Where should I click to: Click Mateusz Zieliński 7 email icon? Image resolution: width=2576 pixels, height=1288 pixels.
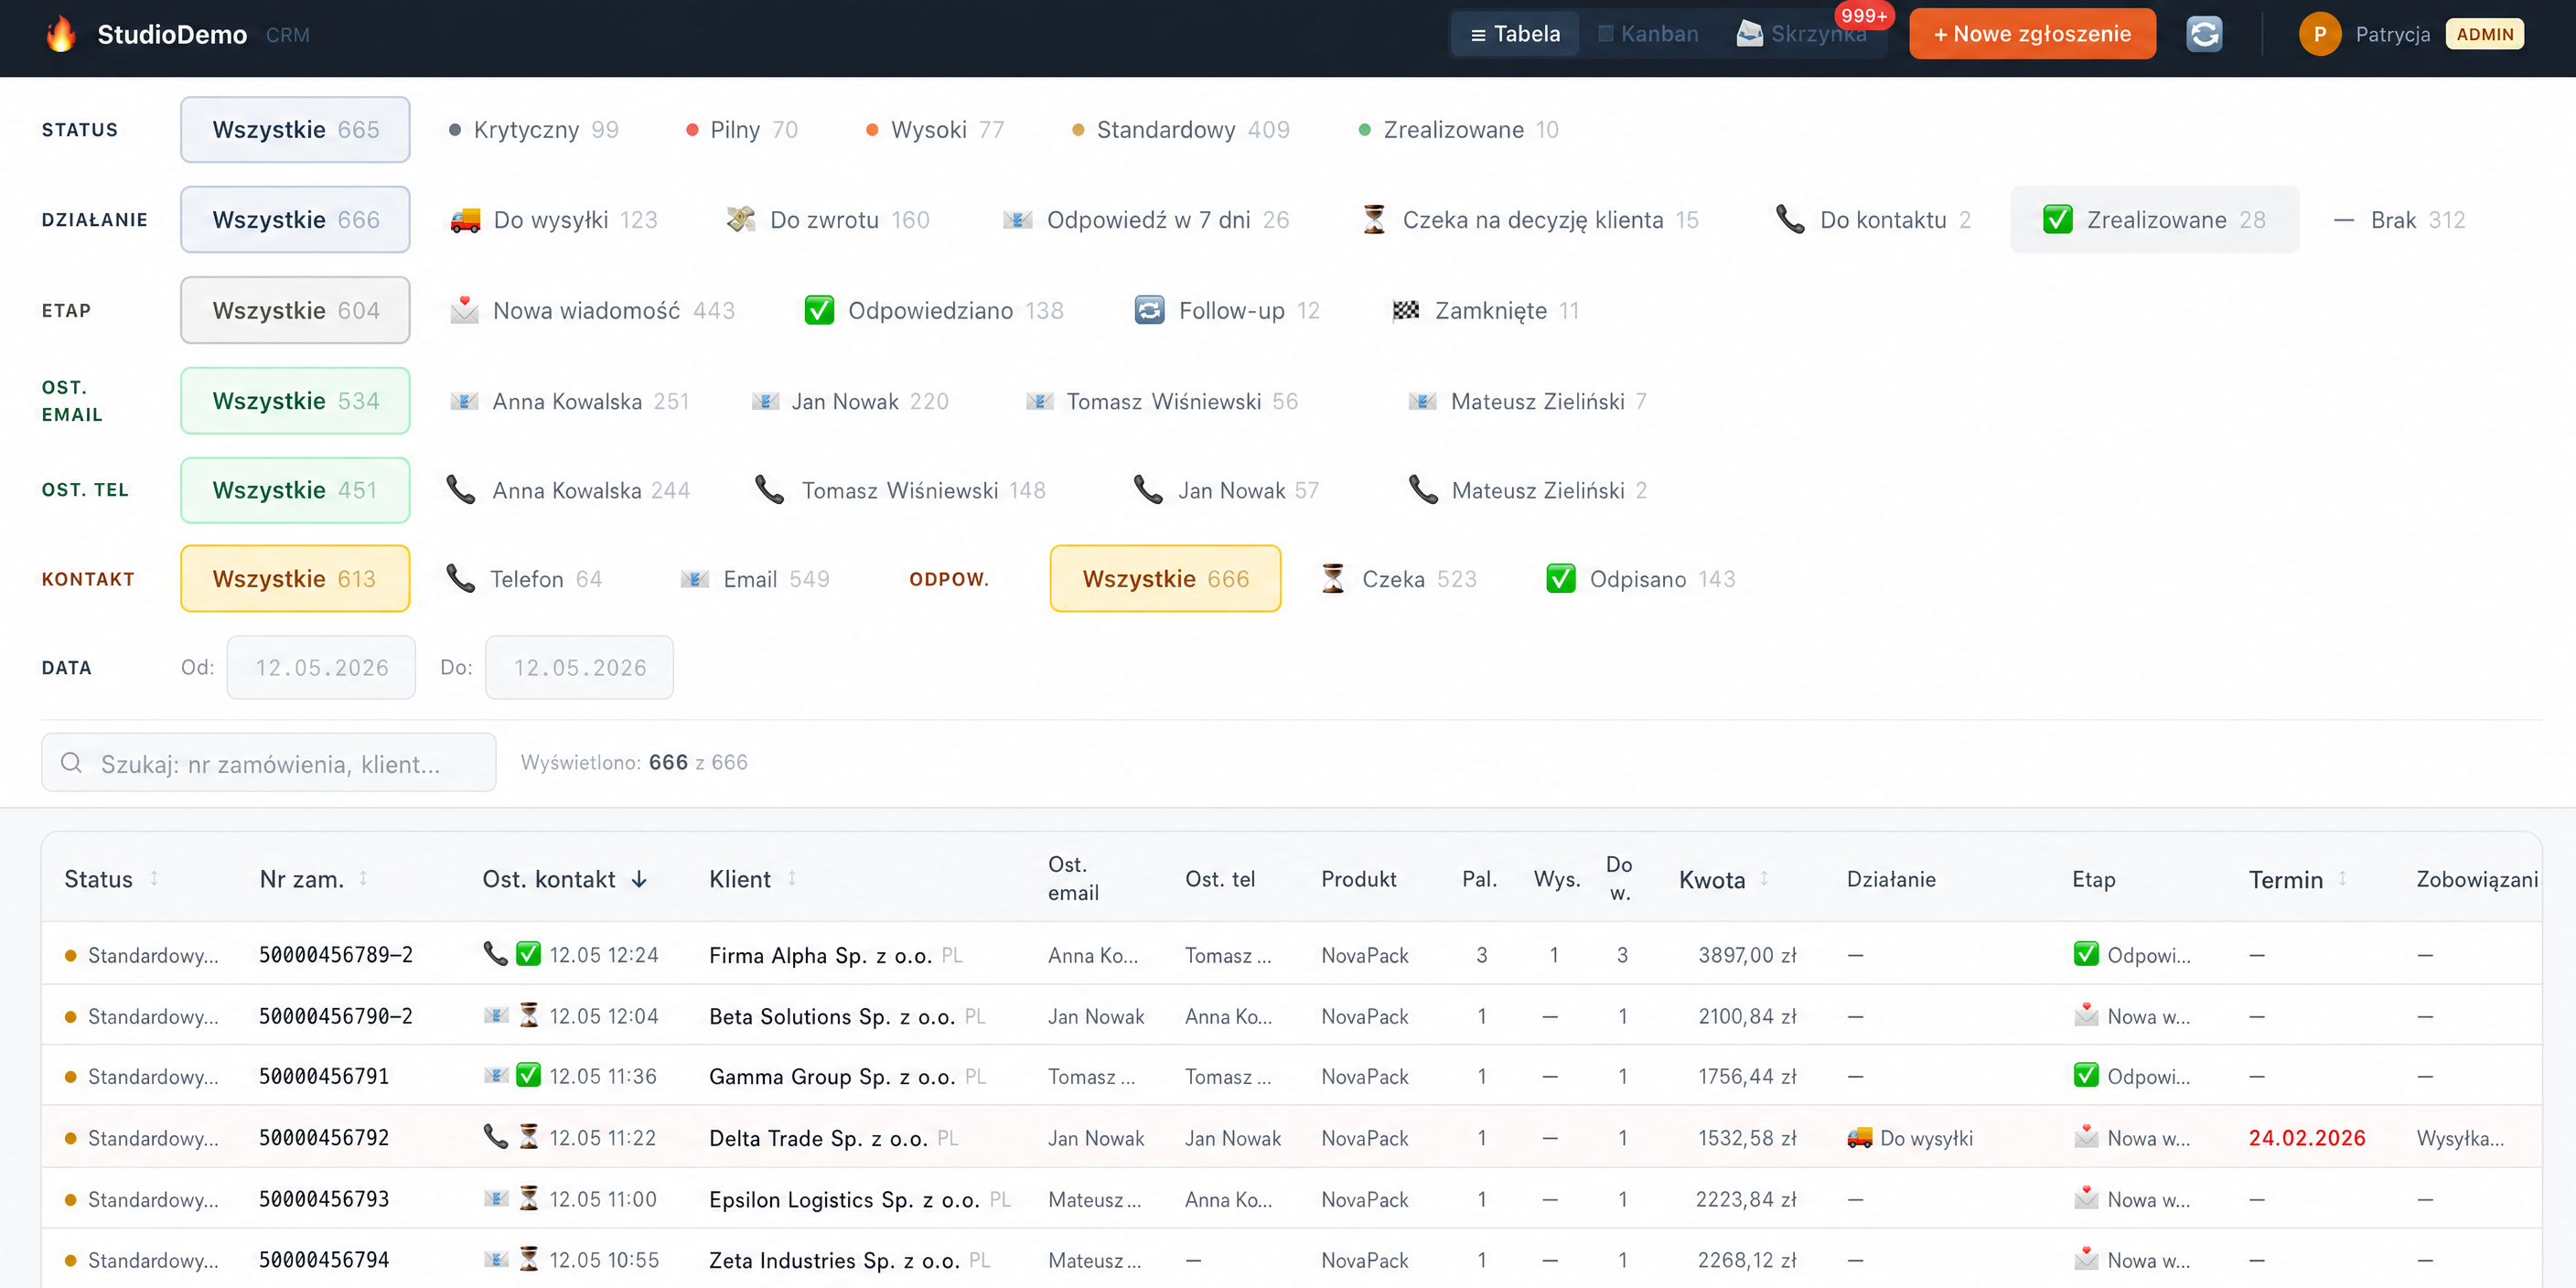[1423, 401]
